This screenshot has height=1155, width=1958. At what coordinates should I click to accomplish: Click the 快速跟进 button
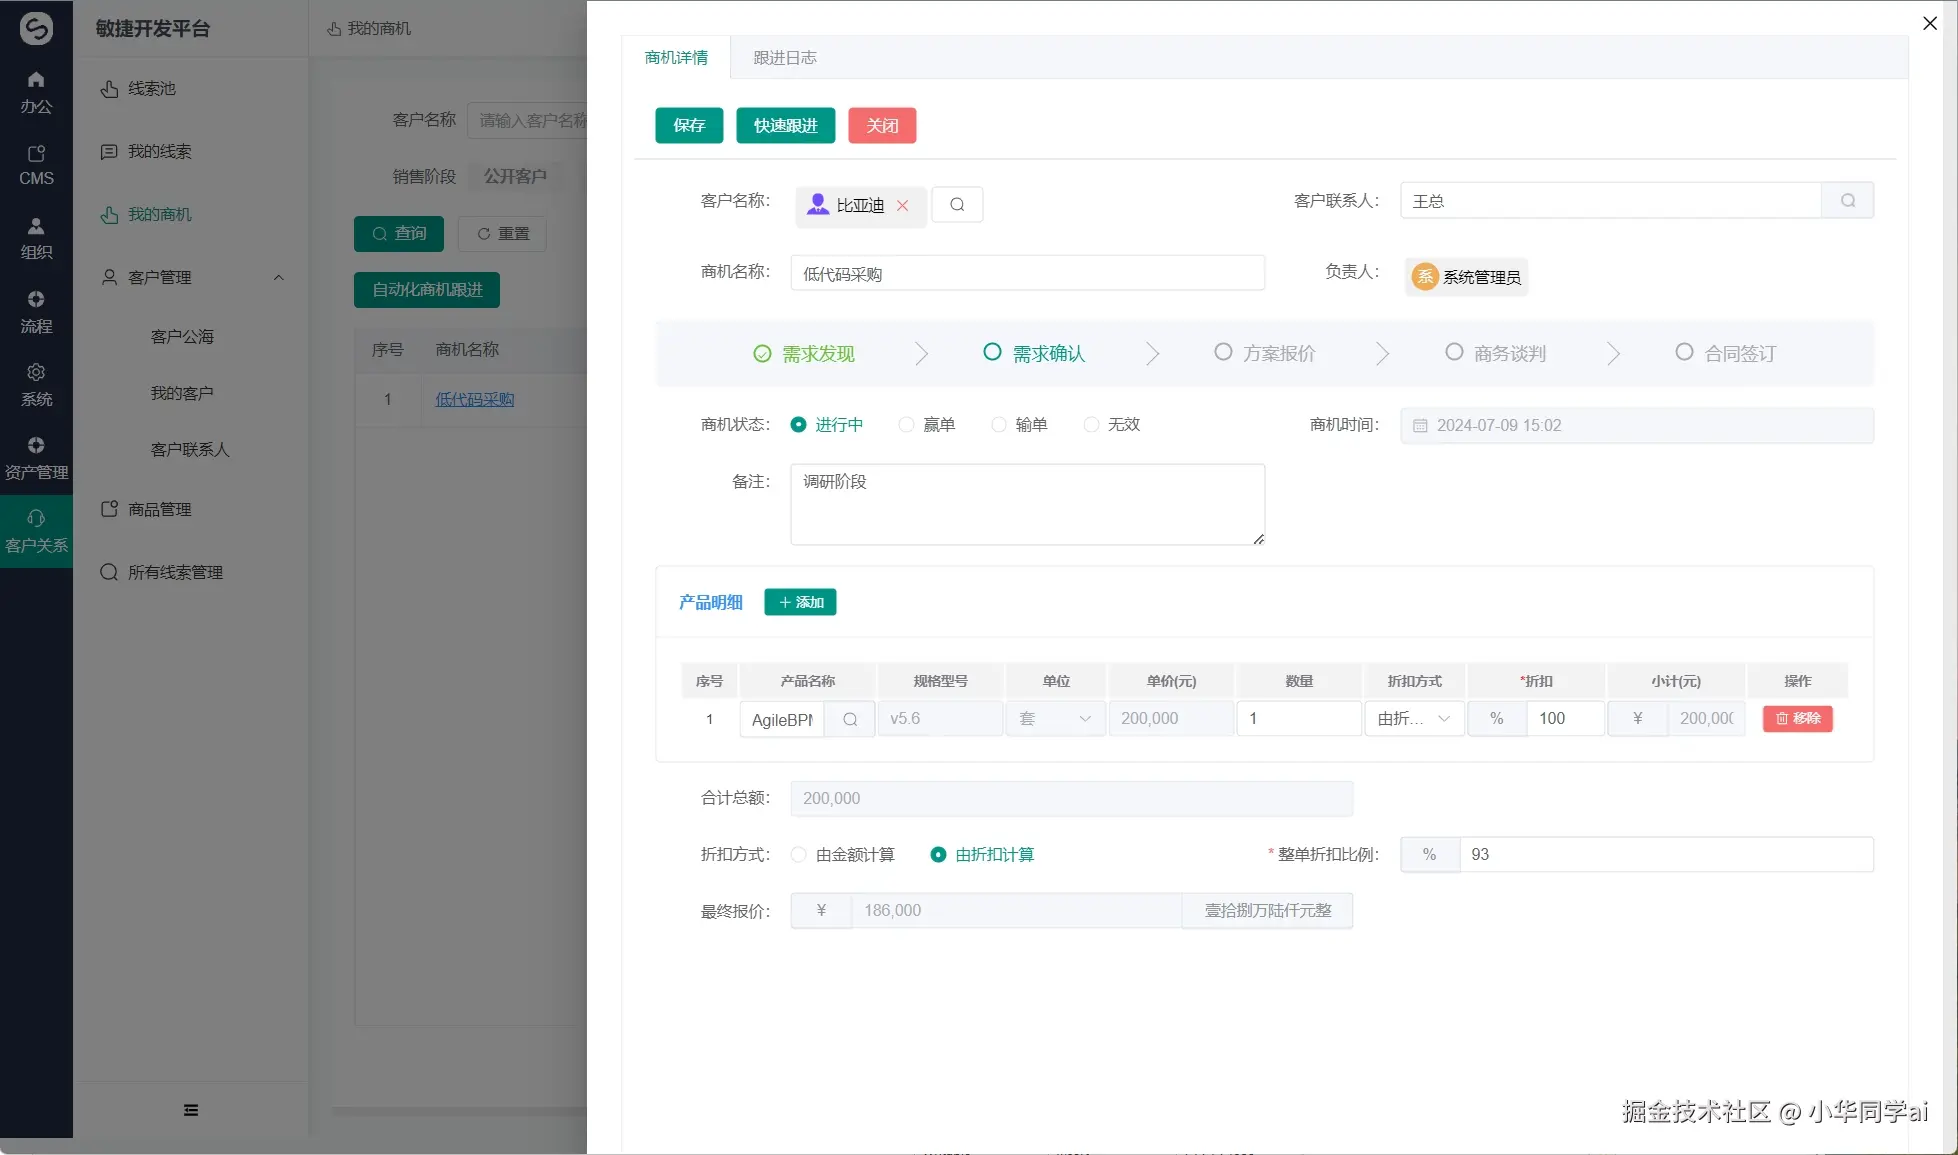[785, 126]
